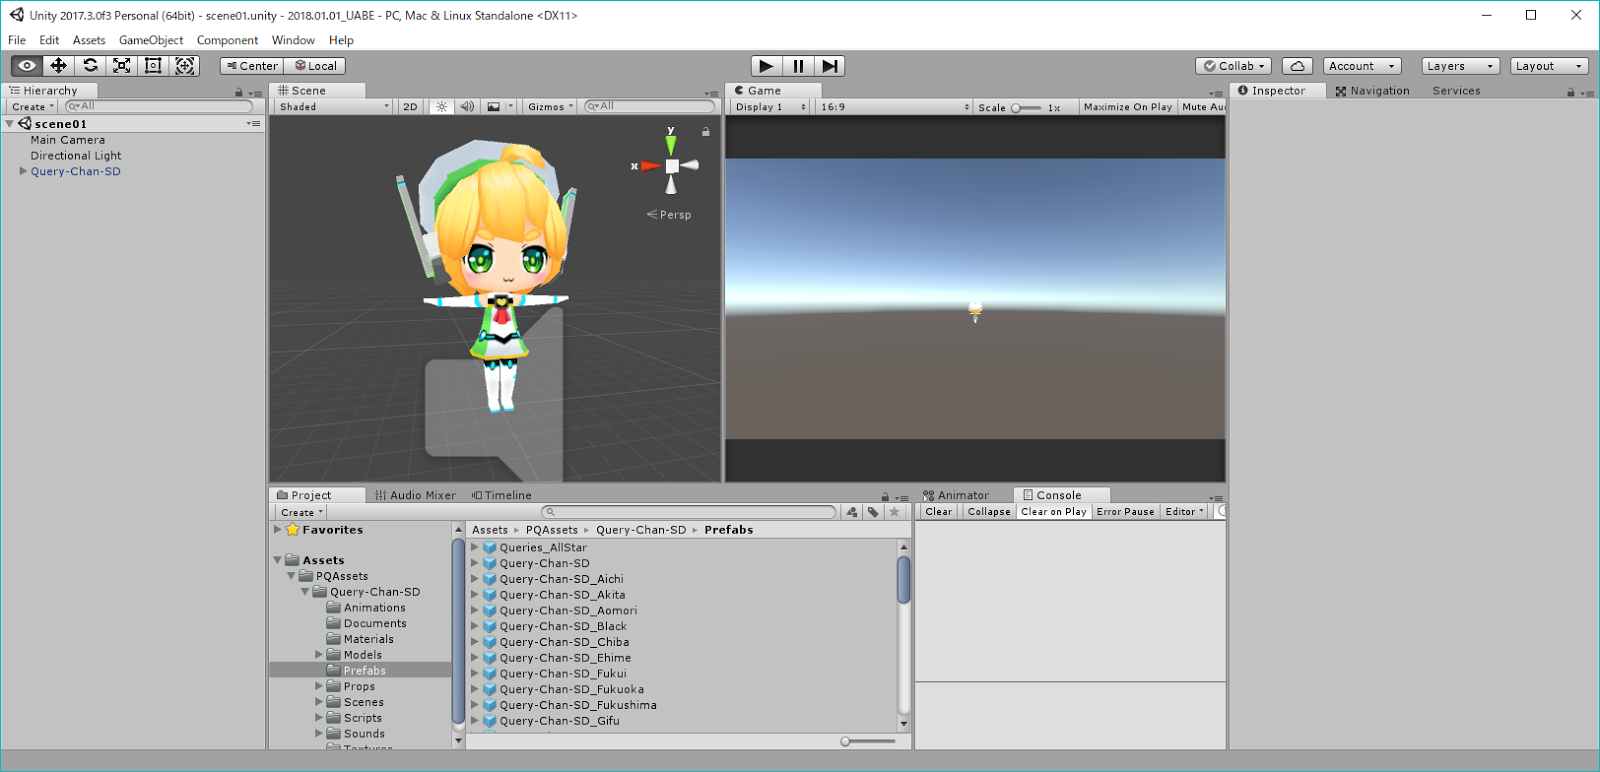
Task: Click the favorites star search icon
Action: [x=895, y=512]
